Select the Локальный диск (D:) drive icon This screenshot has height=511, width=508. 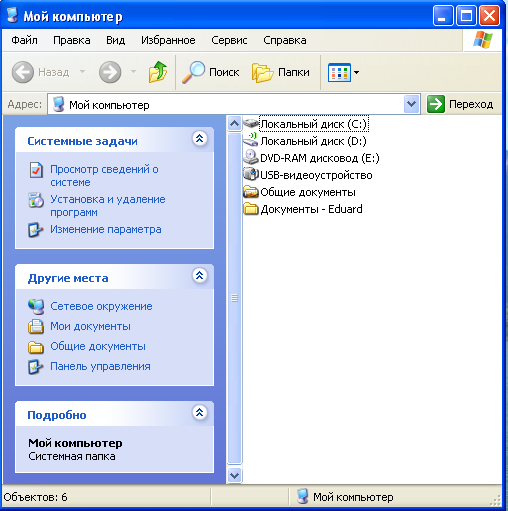(251, 140)
